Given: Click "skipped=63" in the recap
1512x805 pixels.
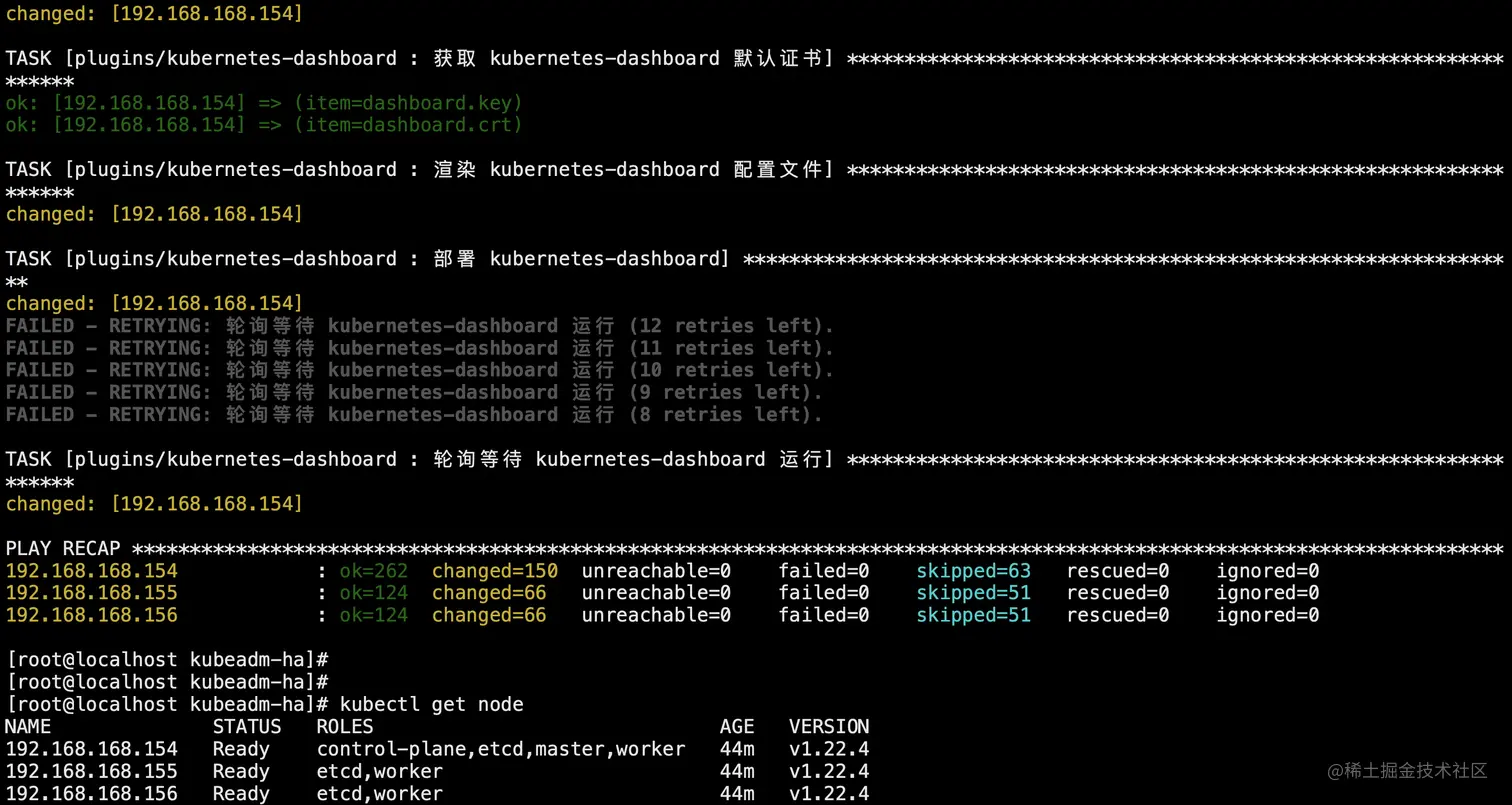Looking at the screenshot, I should (x=973, y=571).
